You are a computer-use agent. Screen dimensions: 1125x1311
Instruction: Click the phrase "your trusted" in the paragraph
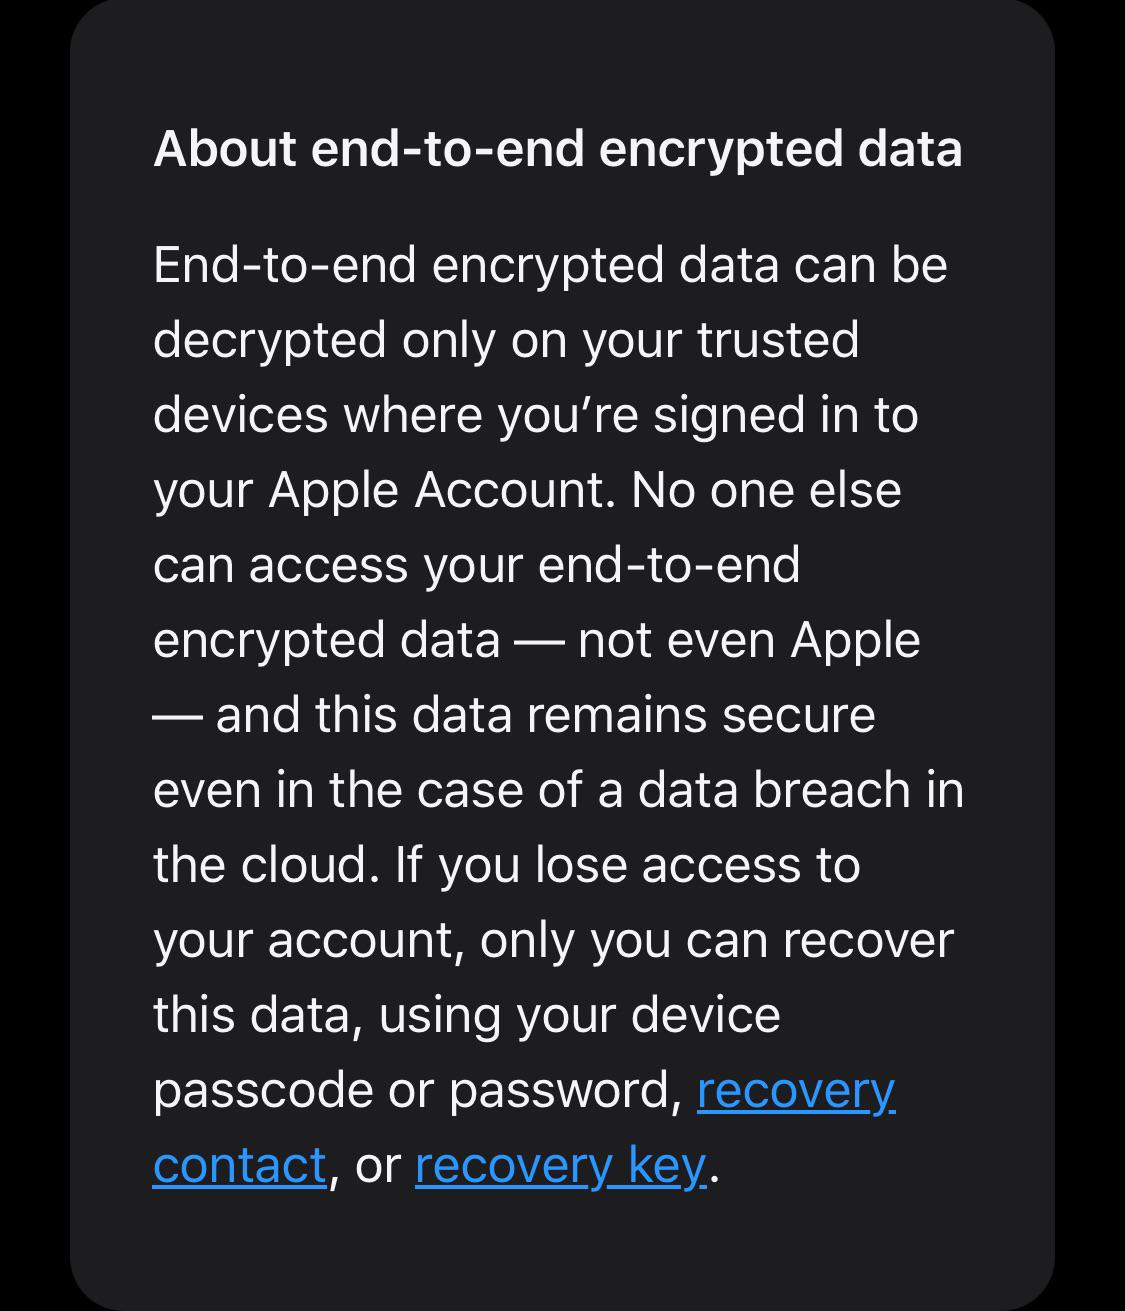(x=720, y=340)
